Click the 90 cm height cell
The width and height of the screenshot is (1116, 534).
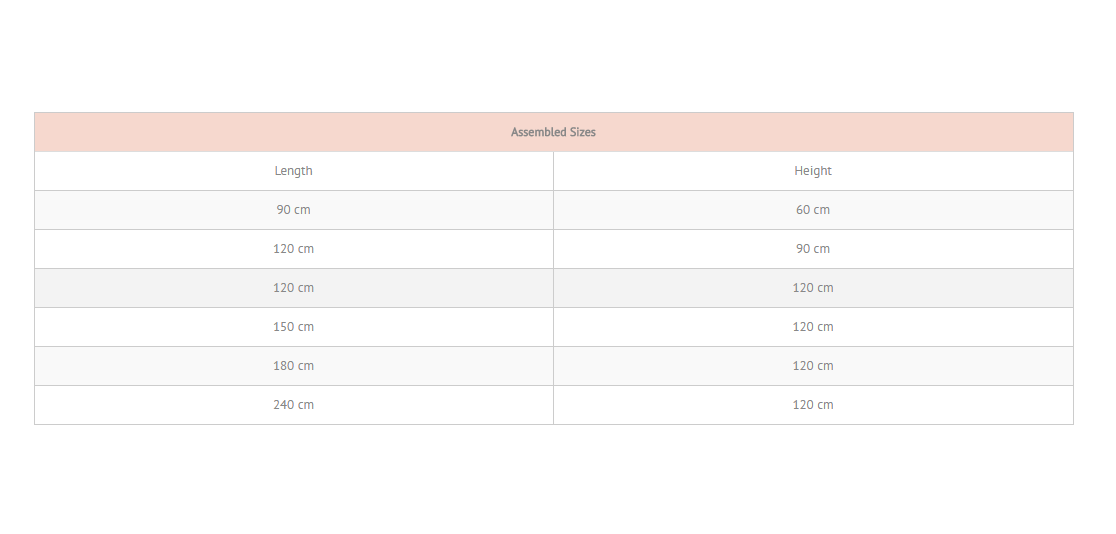pos(813,248)
